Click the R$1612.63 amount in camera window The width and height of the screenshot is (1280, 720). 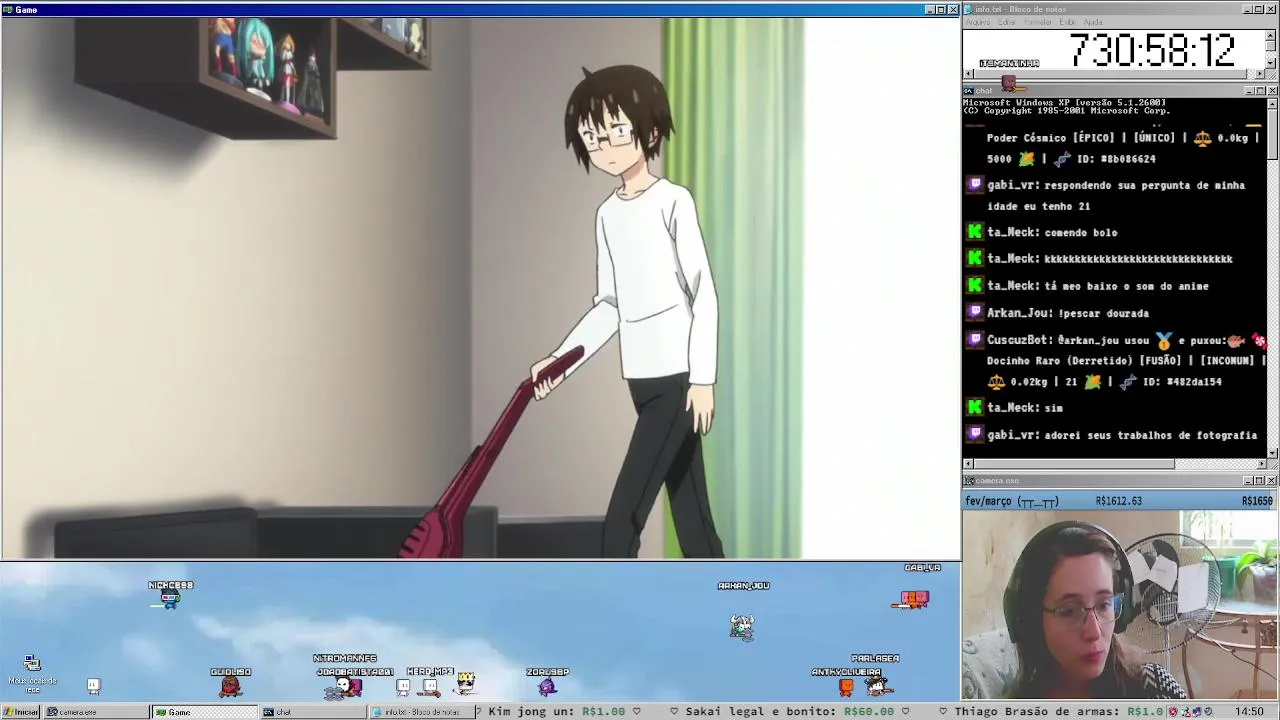click(x=1118, y=501)
